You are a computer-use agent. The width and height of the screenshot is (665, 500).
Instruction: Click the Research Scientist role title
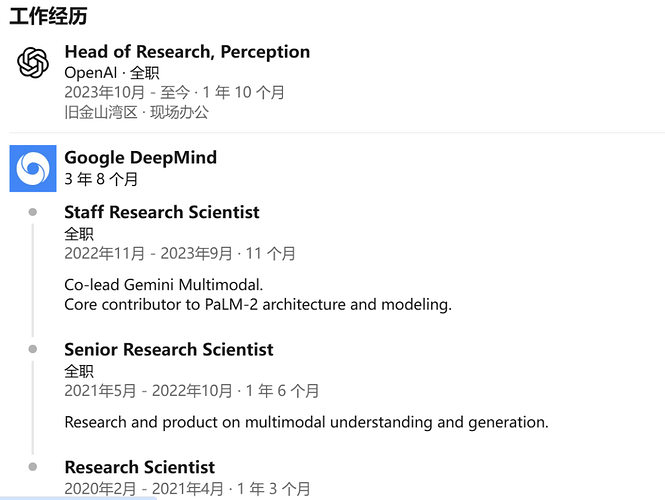click(x=140, y=467)
